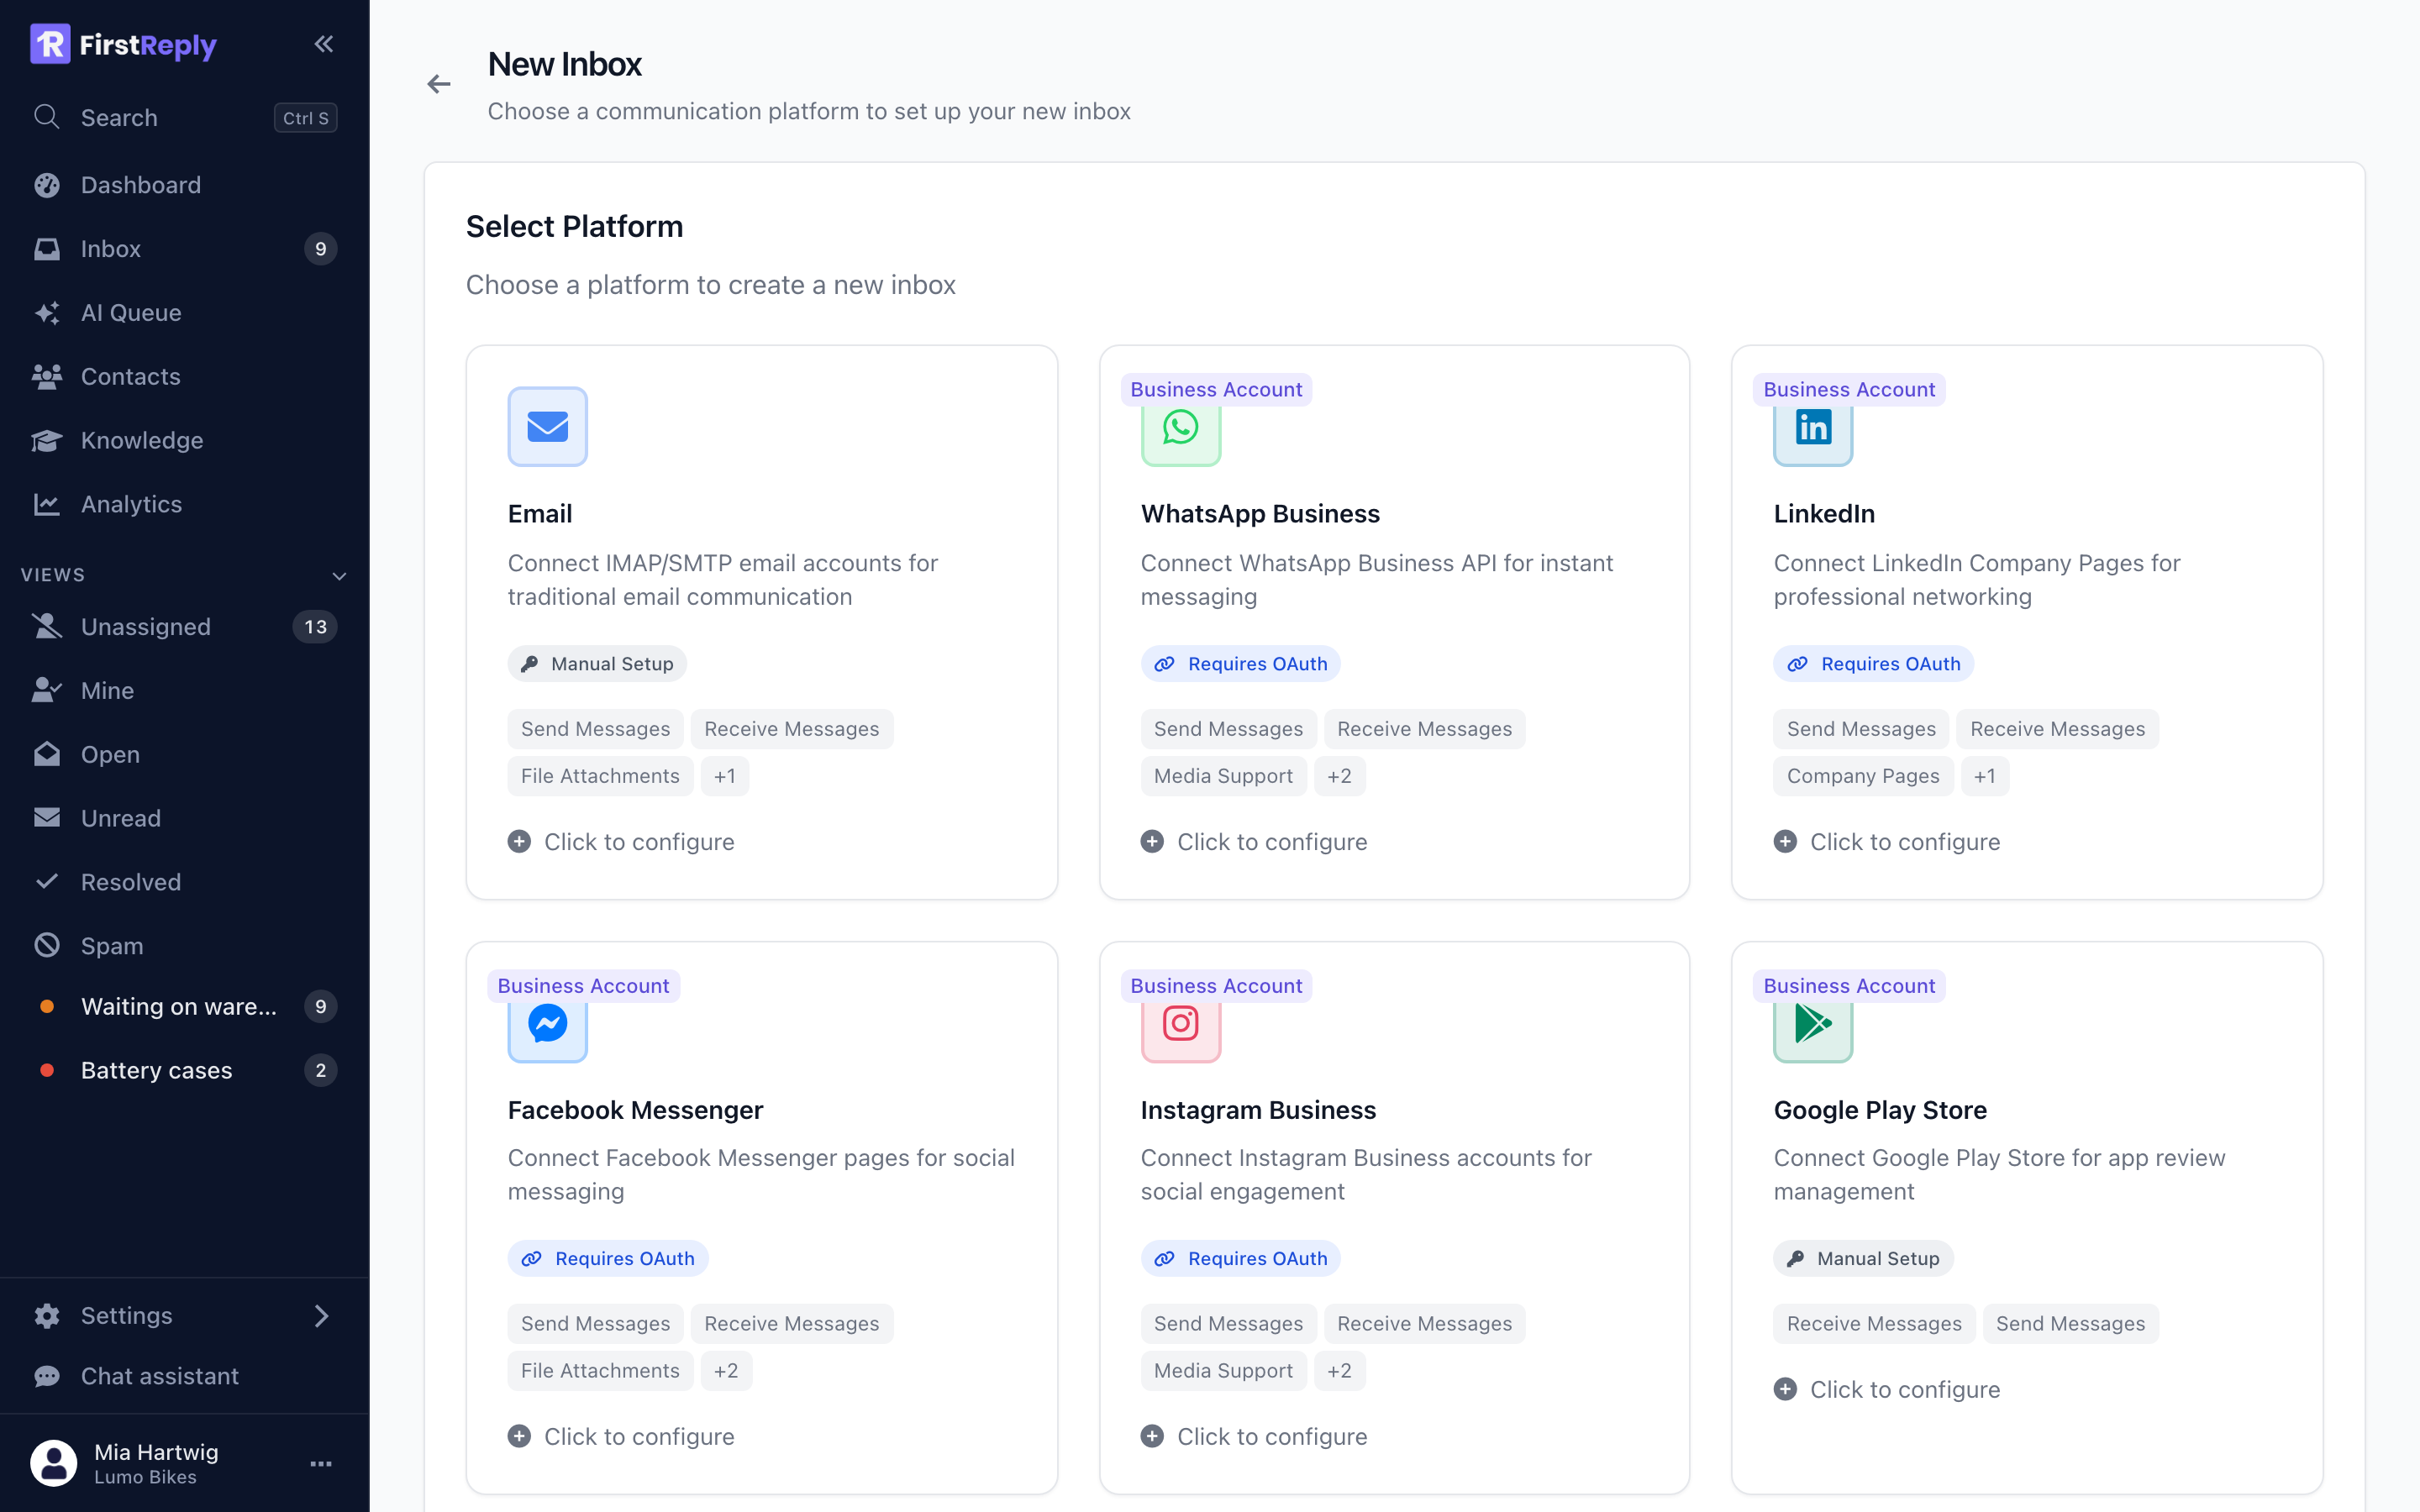This screenshot has height=1512, width=2420.
Task: Expand +1 features on Email card
Action: (x=725, y=776)
